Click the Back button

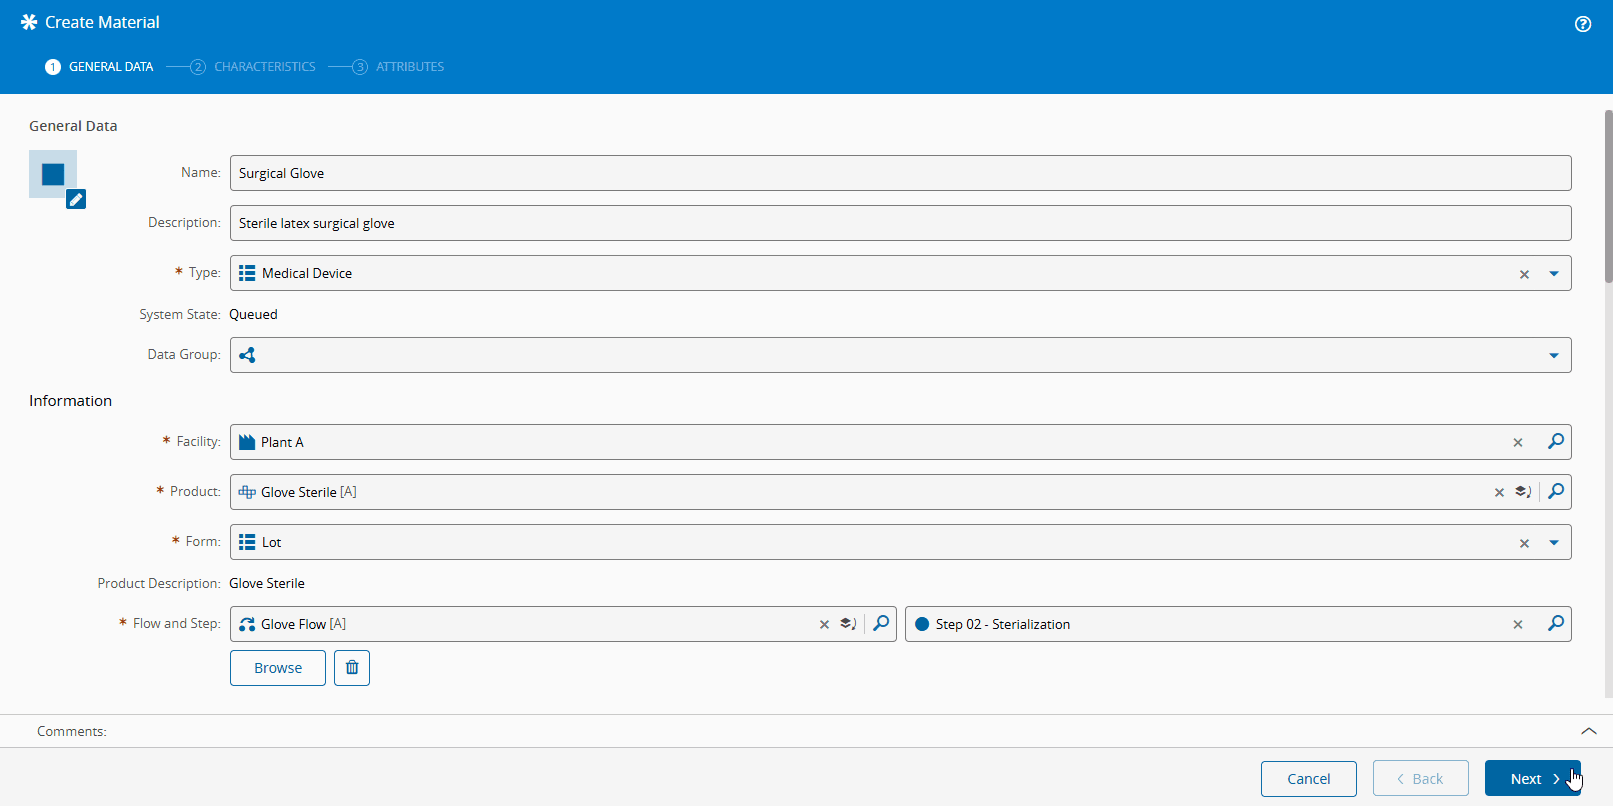coord(1421,779)
